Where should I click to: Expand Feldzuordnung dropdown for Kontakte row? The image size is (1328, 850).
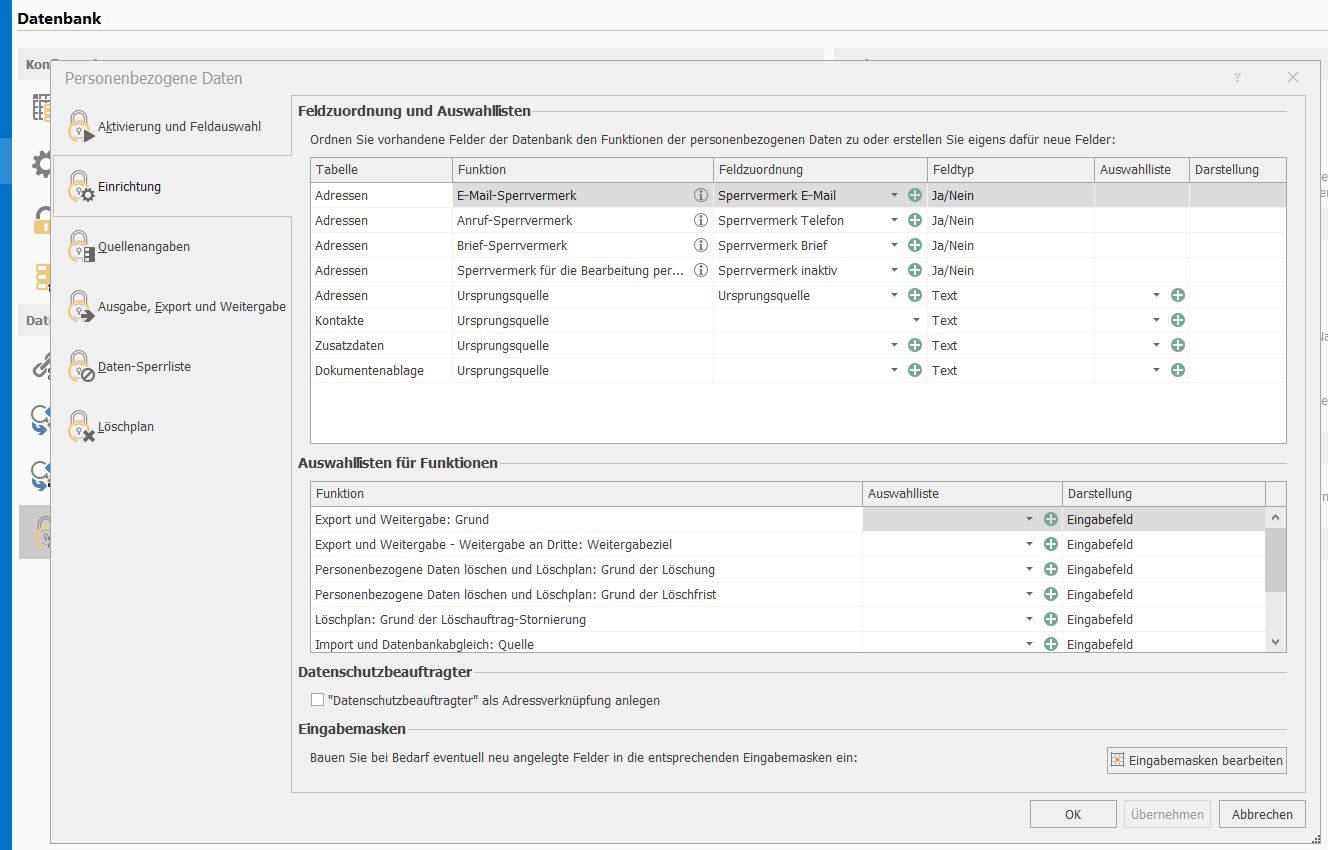[x=915, y=321]
